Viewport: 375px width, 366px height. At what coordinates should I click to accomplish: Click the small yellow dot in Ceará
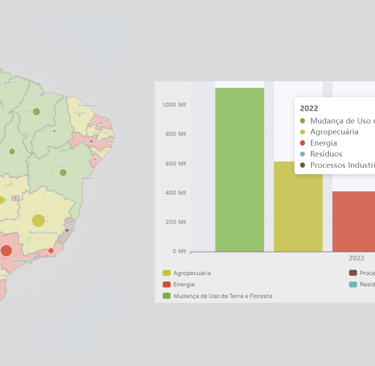tap(79, 115)
